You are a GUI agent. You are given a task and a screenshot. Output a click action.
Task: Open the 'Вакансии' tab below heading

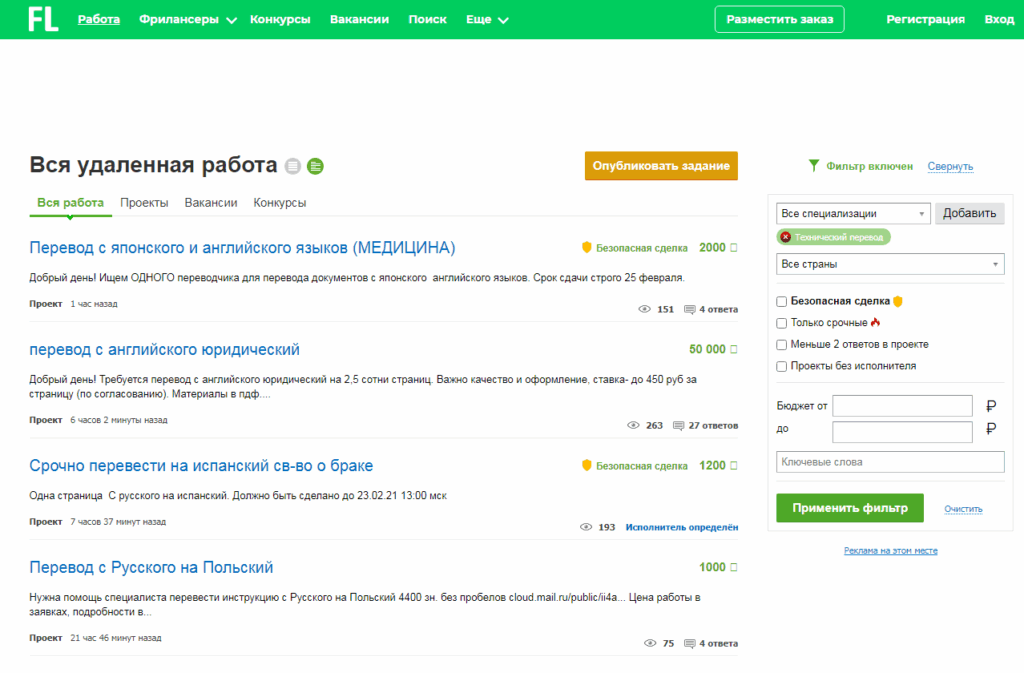click(211, 203)
